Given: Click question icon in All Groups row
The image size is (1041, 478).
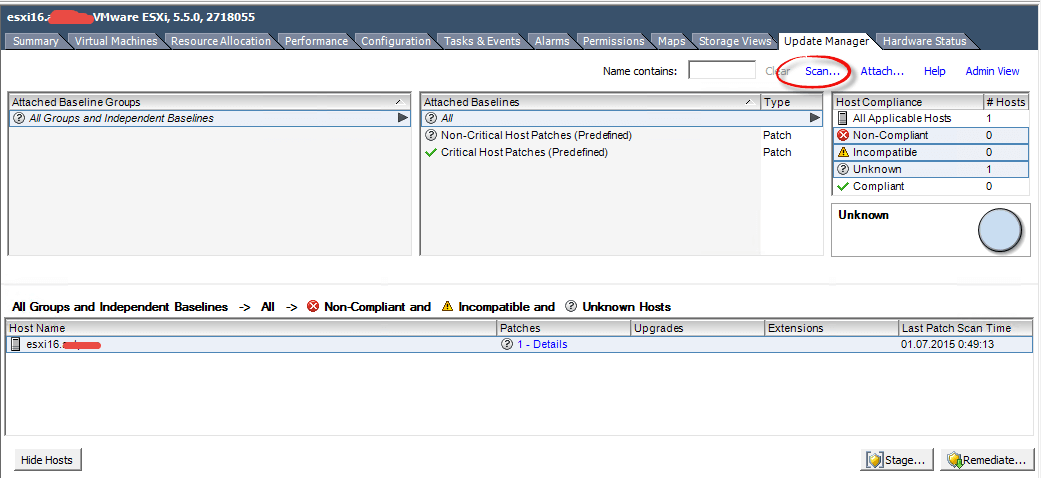Looking at the screenshot, I should tap(19, 118).
